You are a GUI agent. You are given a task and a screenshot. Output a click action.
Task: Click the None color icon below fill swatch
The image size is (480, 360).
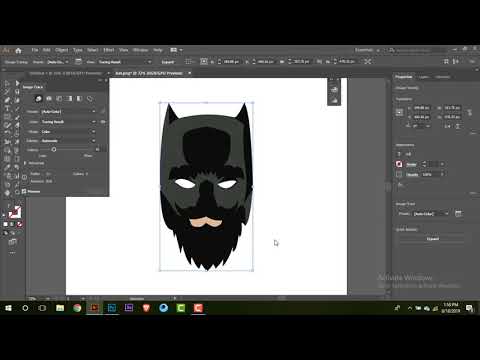[x=20, y=224]
